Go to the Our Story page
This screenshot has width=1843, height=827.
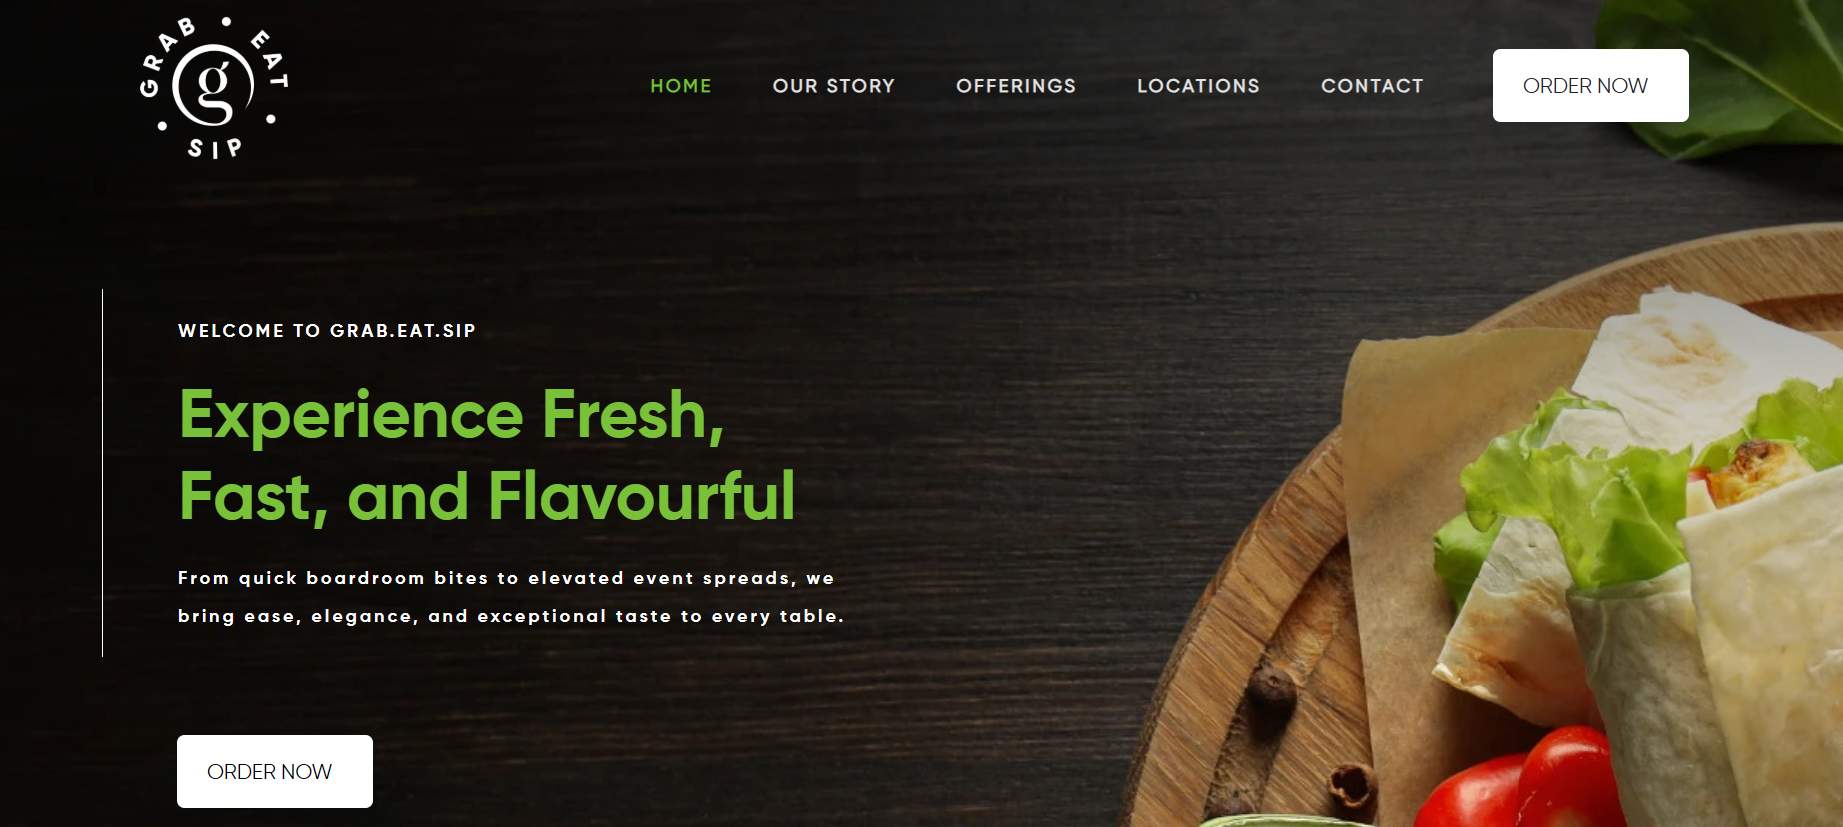coord(834,86)
